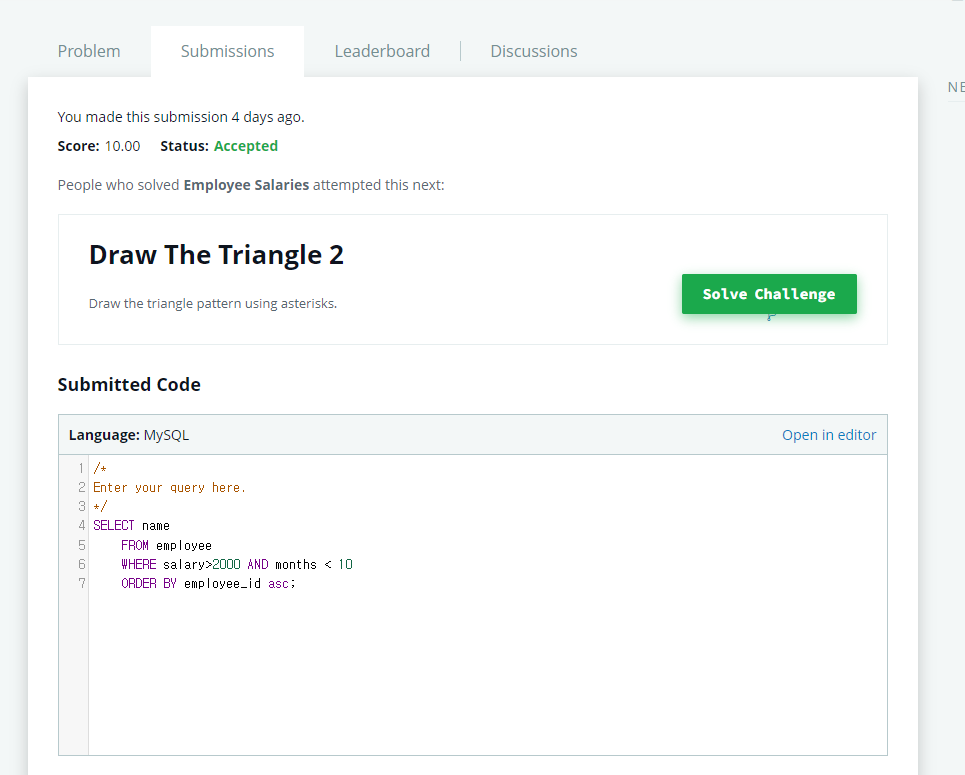
Task: Click the Language: MySQL label
Action: [x=129, y=435]
